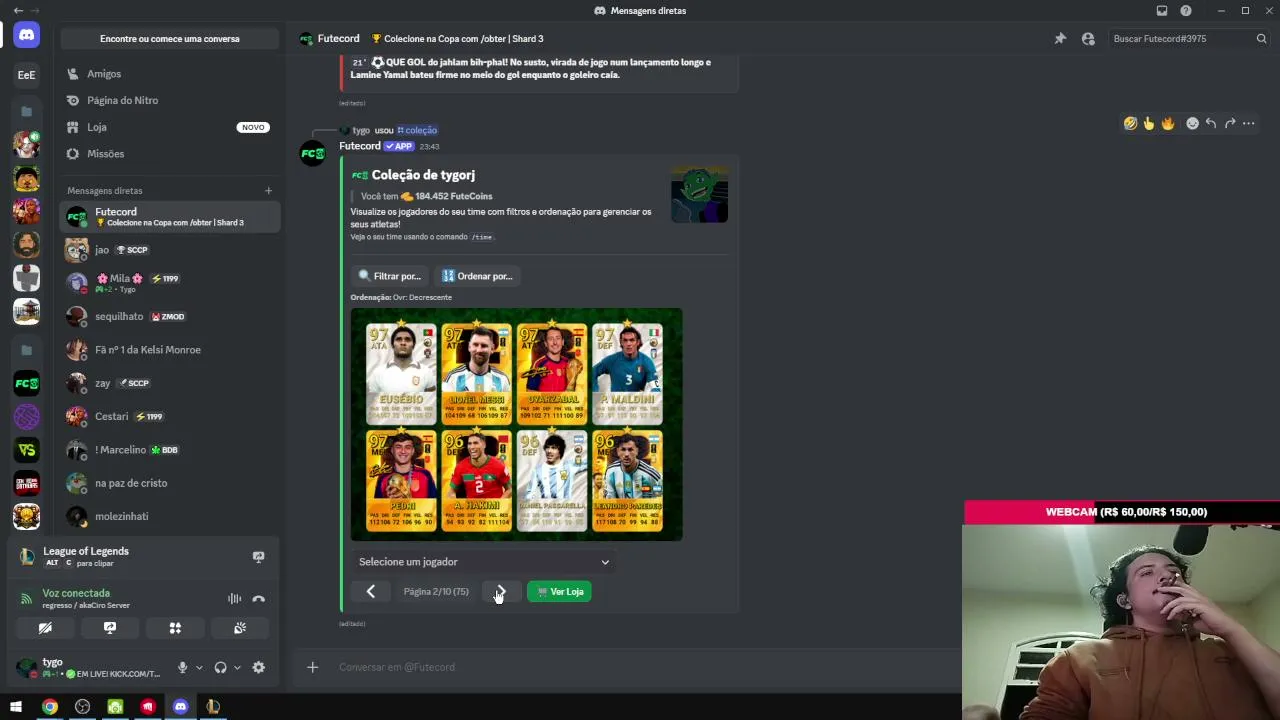The width and height of the screenshot is (1280, 720).
Task: Toggle microphone mute
Action: 182,668
